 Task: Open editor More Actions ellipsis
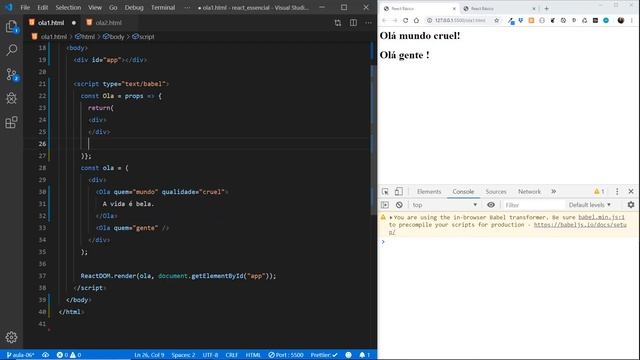point(368,23)
